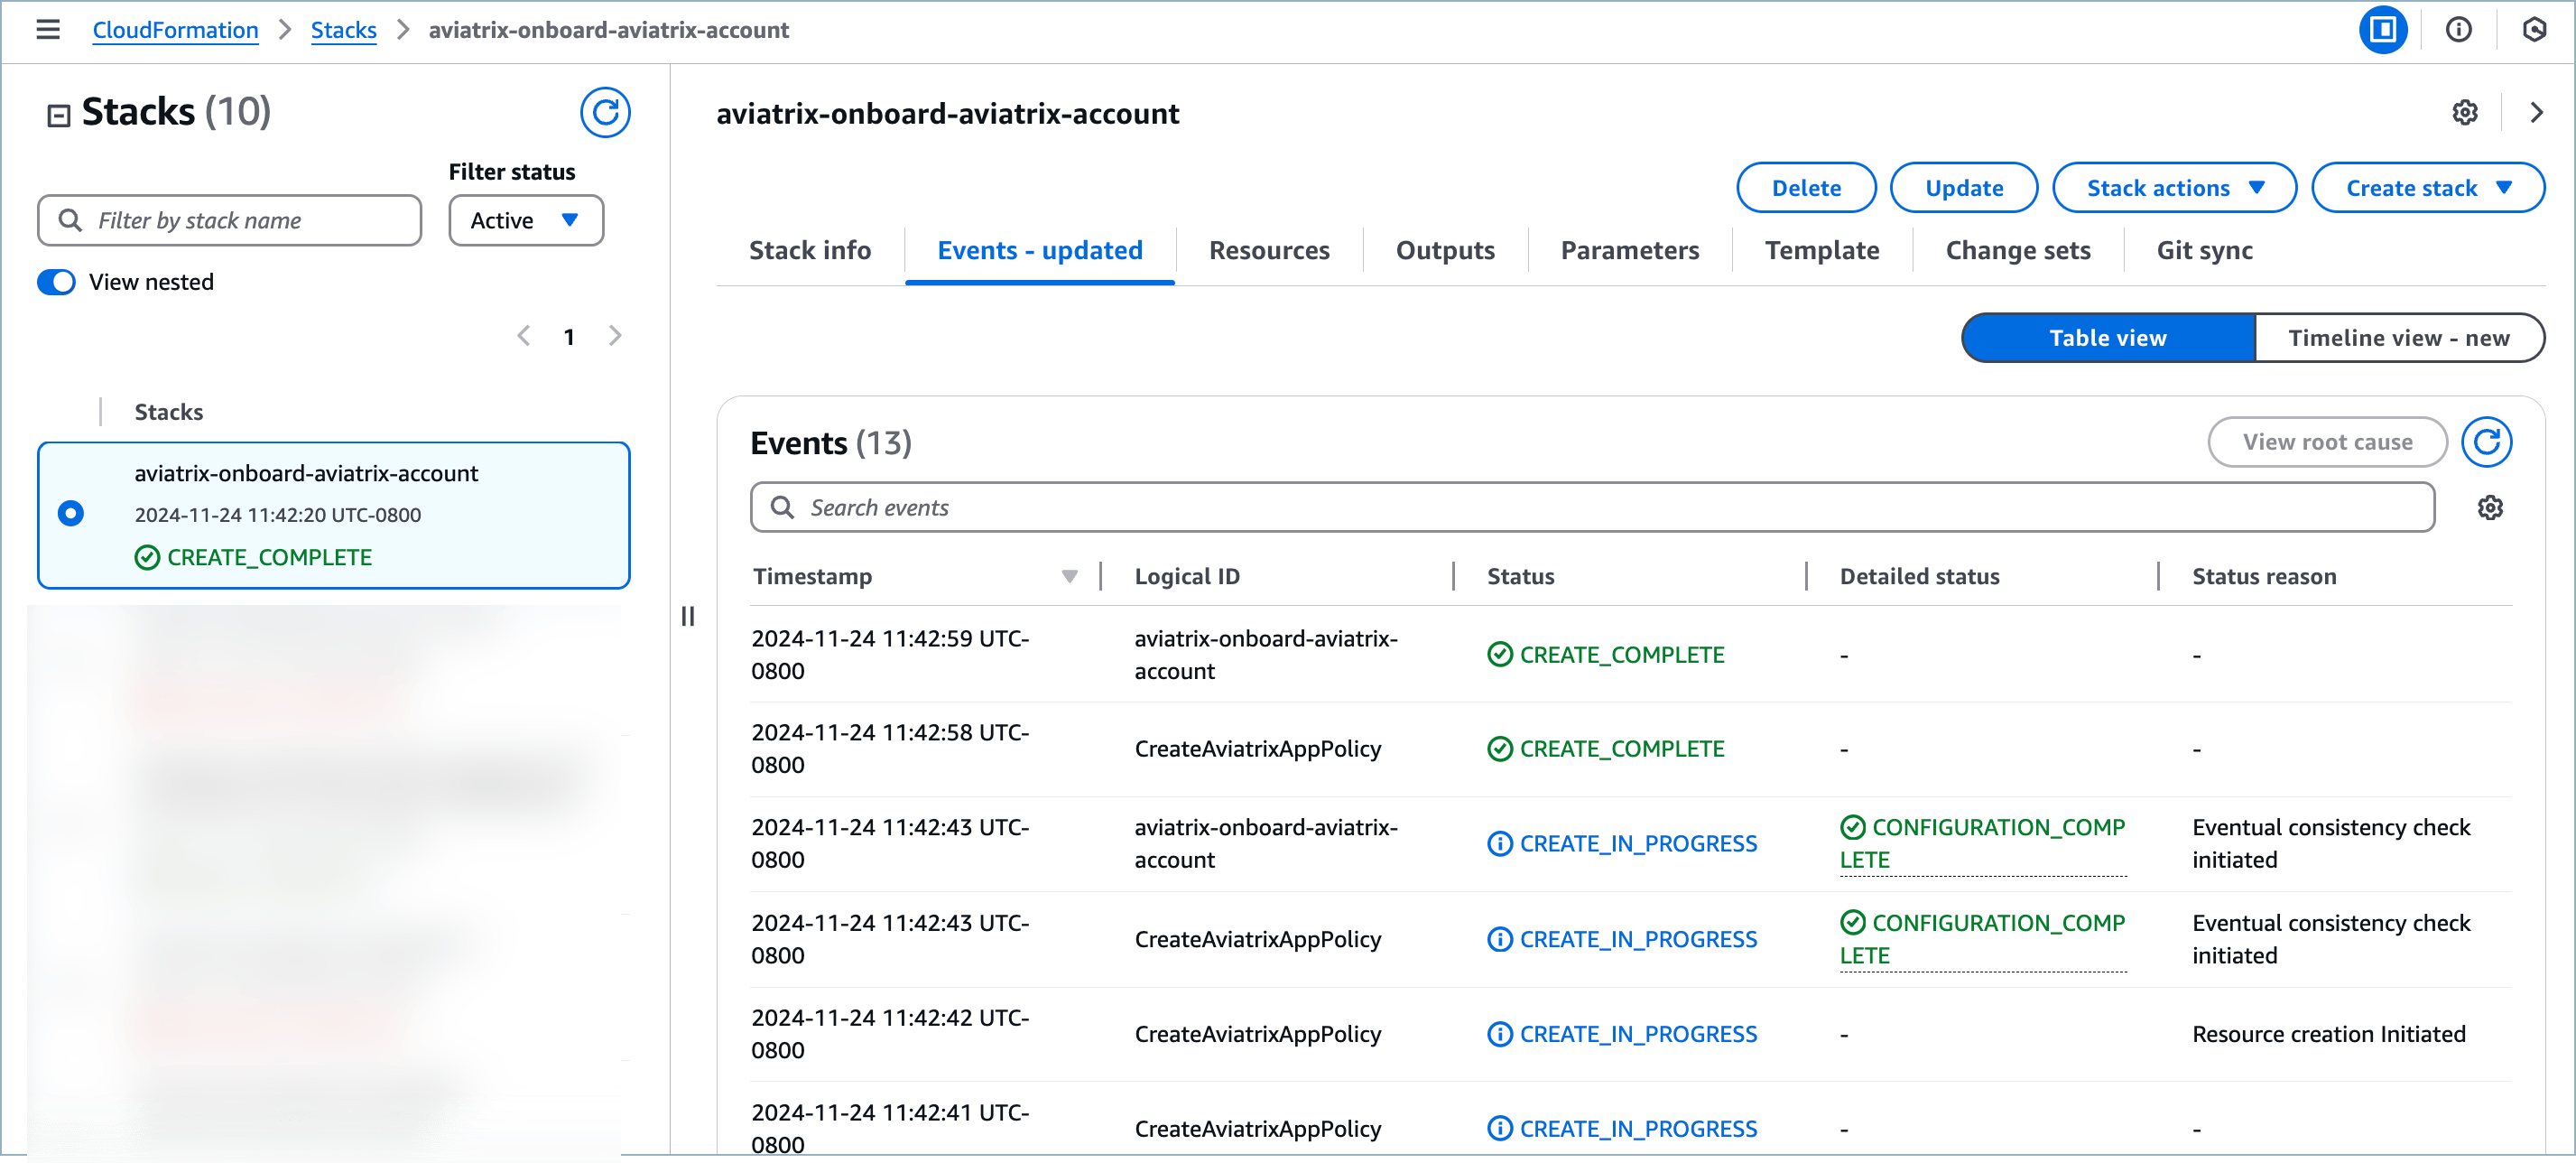Switch to the Parameters tab
Viewport: 2576px width, 1163px height.
click(1630, 250)
